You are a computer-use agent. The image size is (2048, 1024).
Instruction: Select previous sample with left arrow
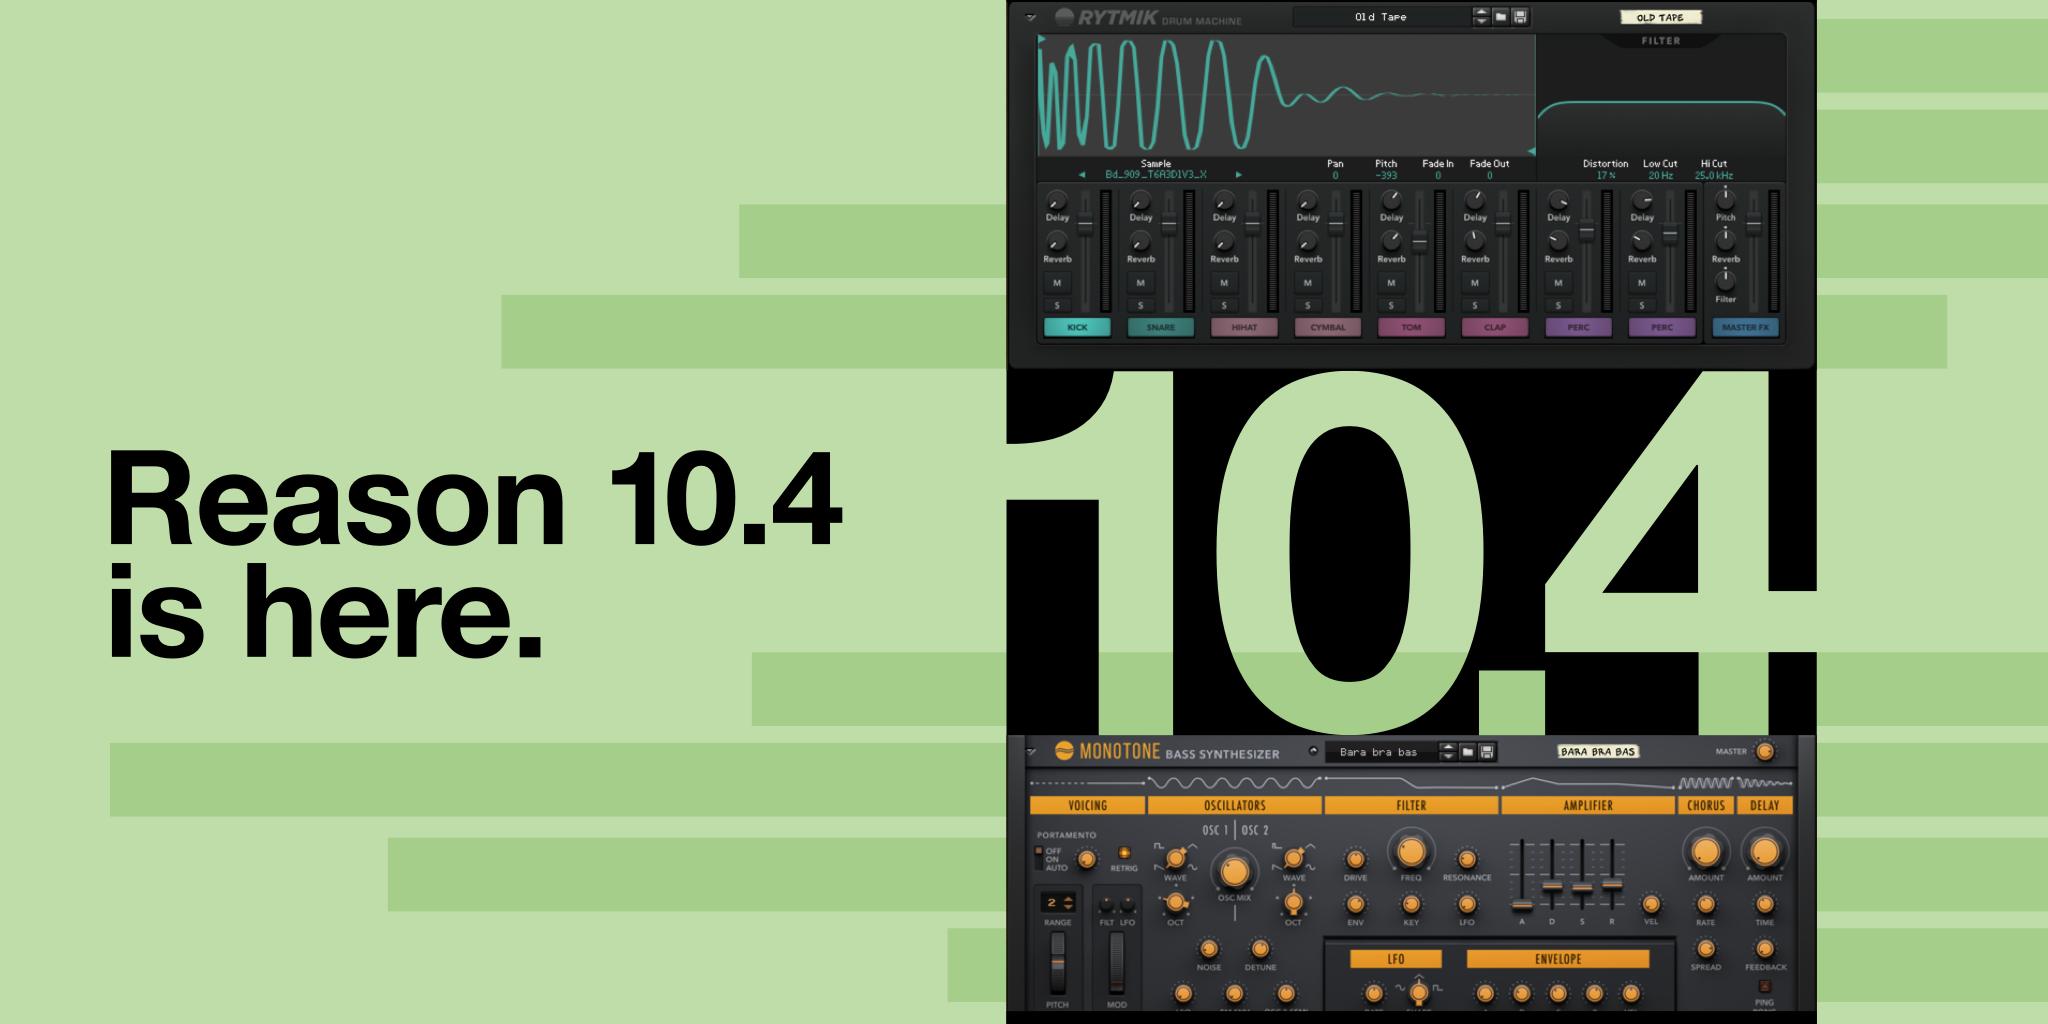pos(1081,175)
